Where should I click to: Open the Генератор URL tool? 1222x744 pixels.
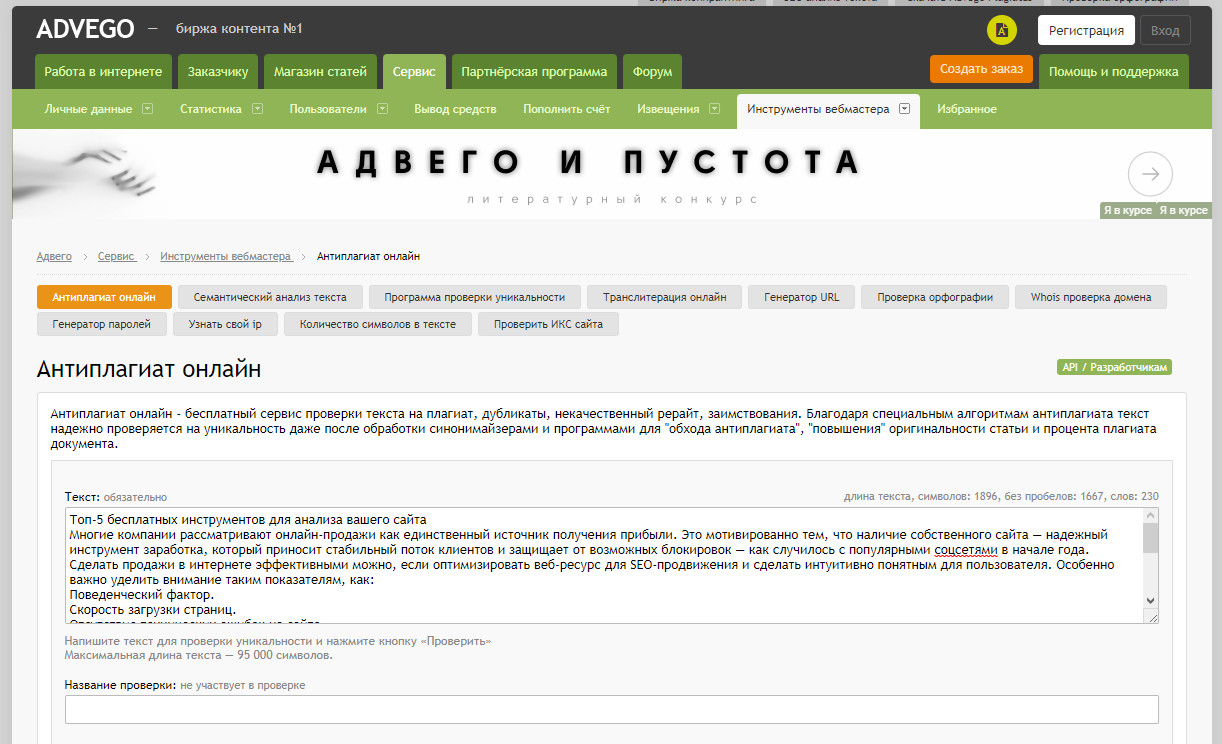pos(802,297)
